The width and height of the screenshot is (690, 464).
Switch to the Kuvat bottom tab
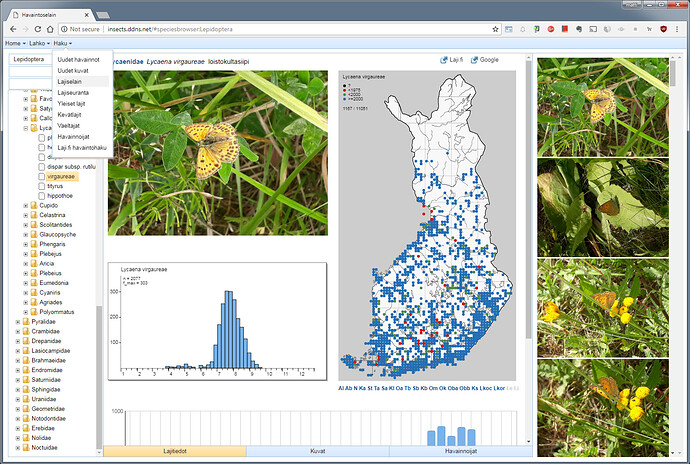pyautogui.click(x=318, y=451)
